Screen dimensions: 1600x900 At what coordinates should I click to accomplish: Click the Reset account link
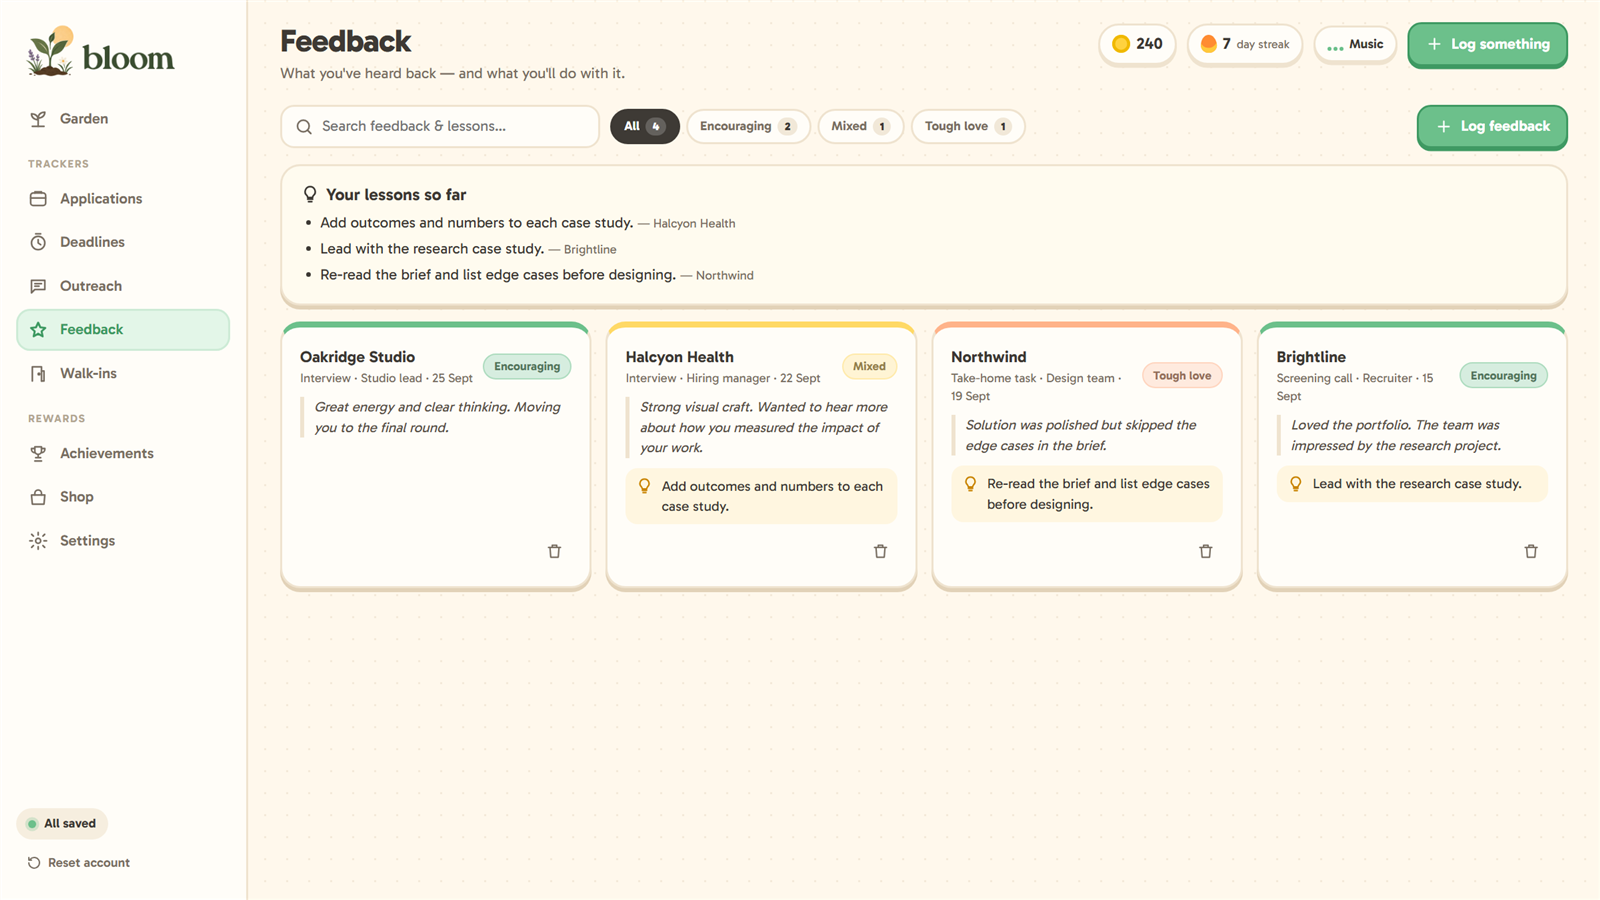[x=79, y=863]
